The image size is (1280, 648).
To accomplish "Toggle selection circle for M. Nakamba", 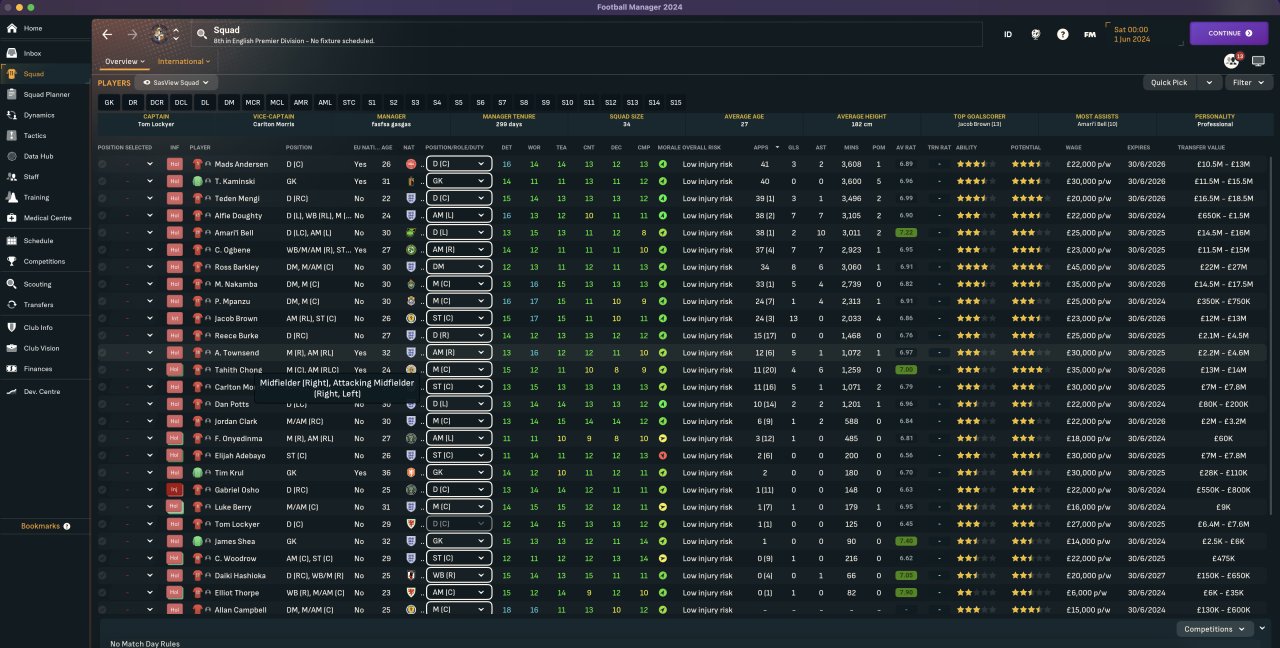I will tap(102, 284).
